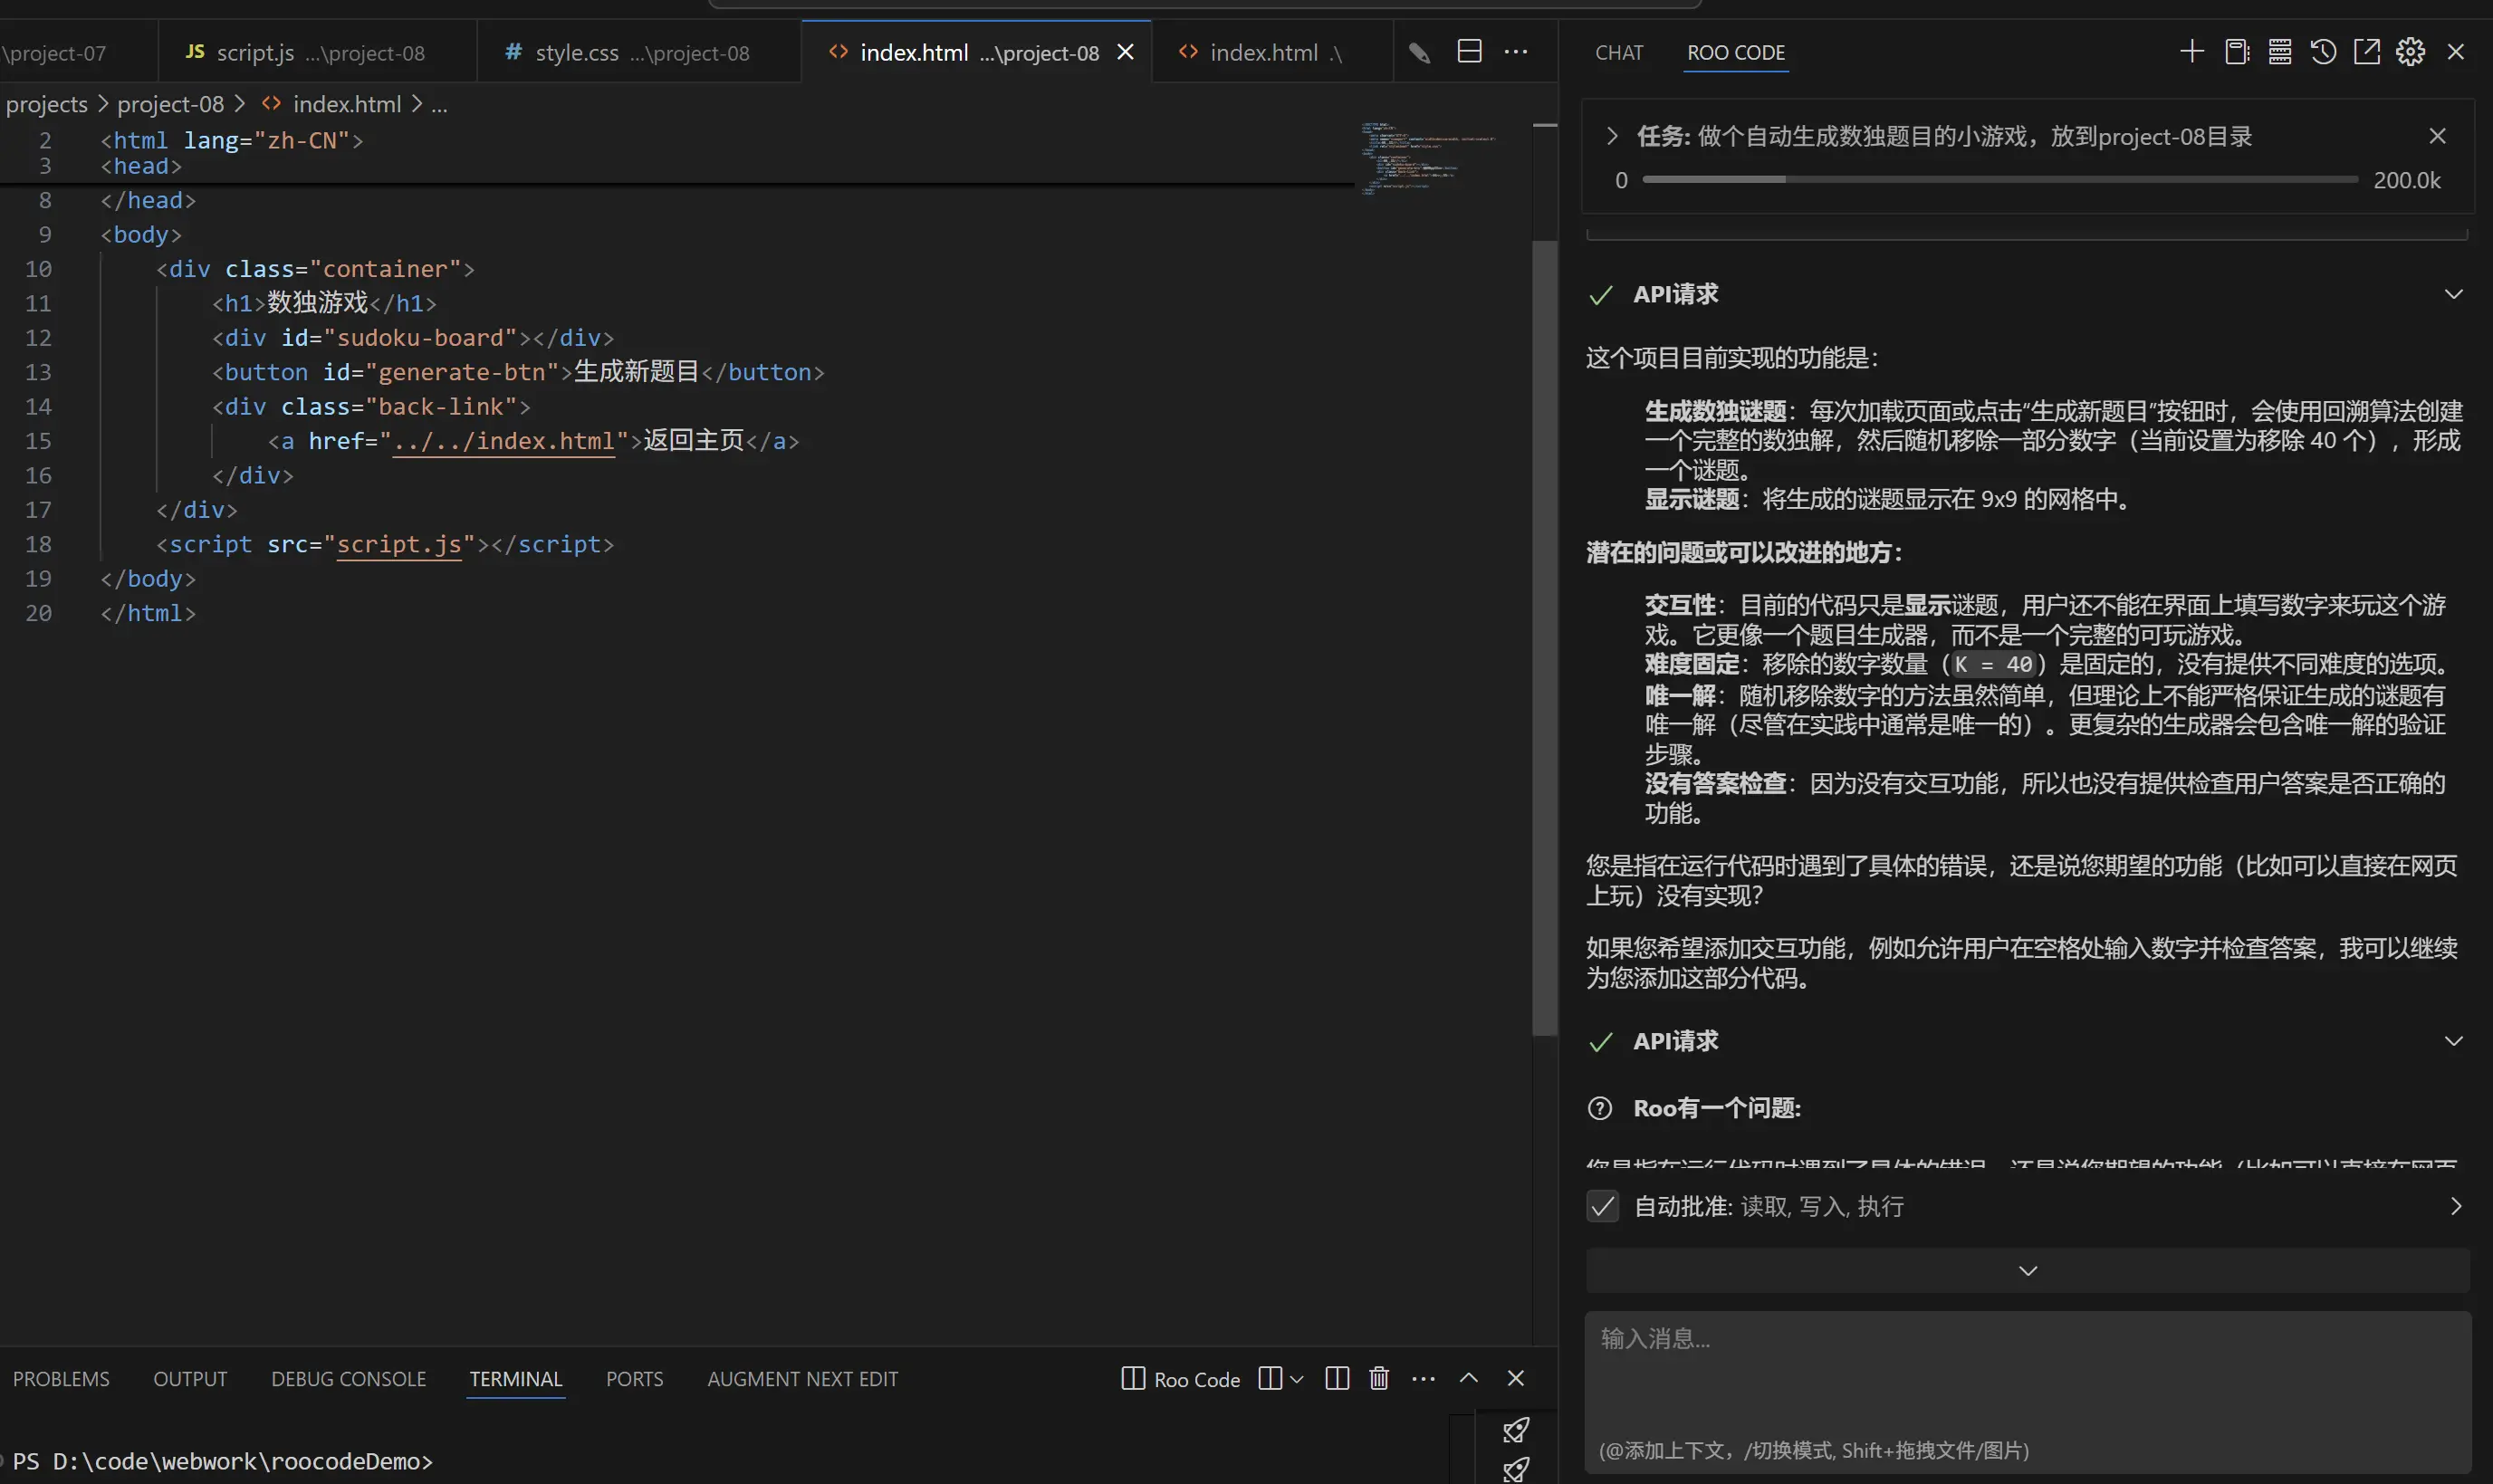Open Roo Code MCP servers icon
The image size is (2493, 1484).
point(2280,52)
